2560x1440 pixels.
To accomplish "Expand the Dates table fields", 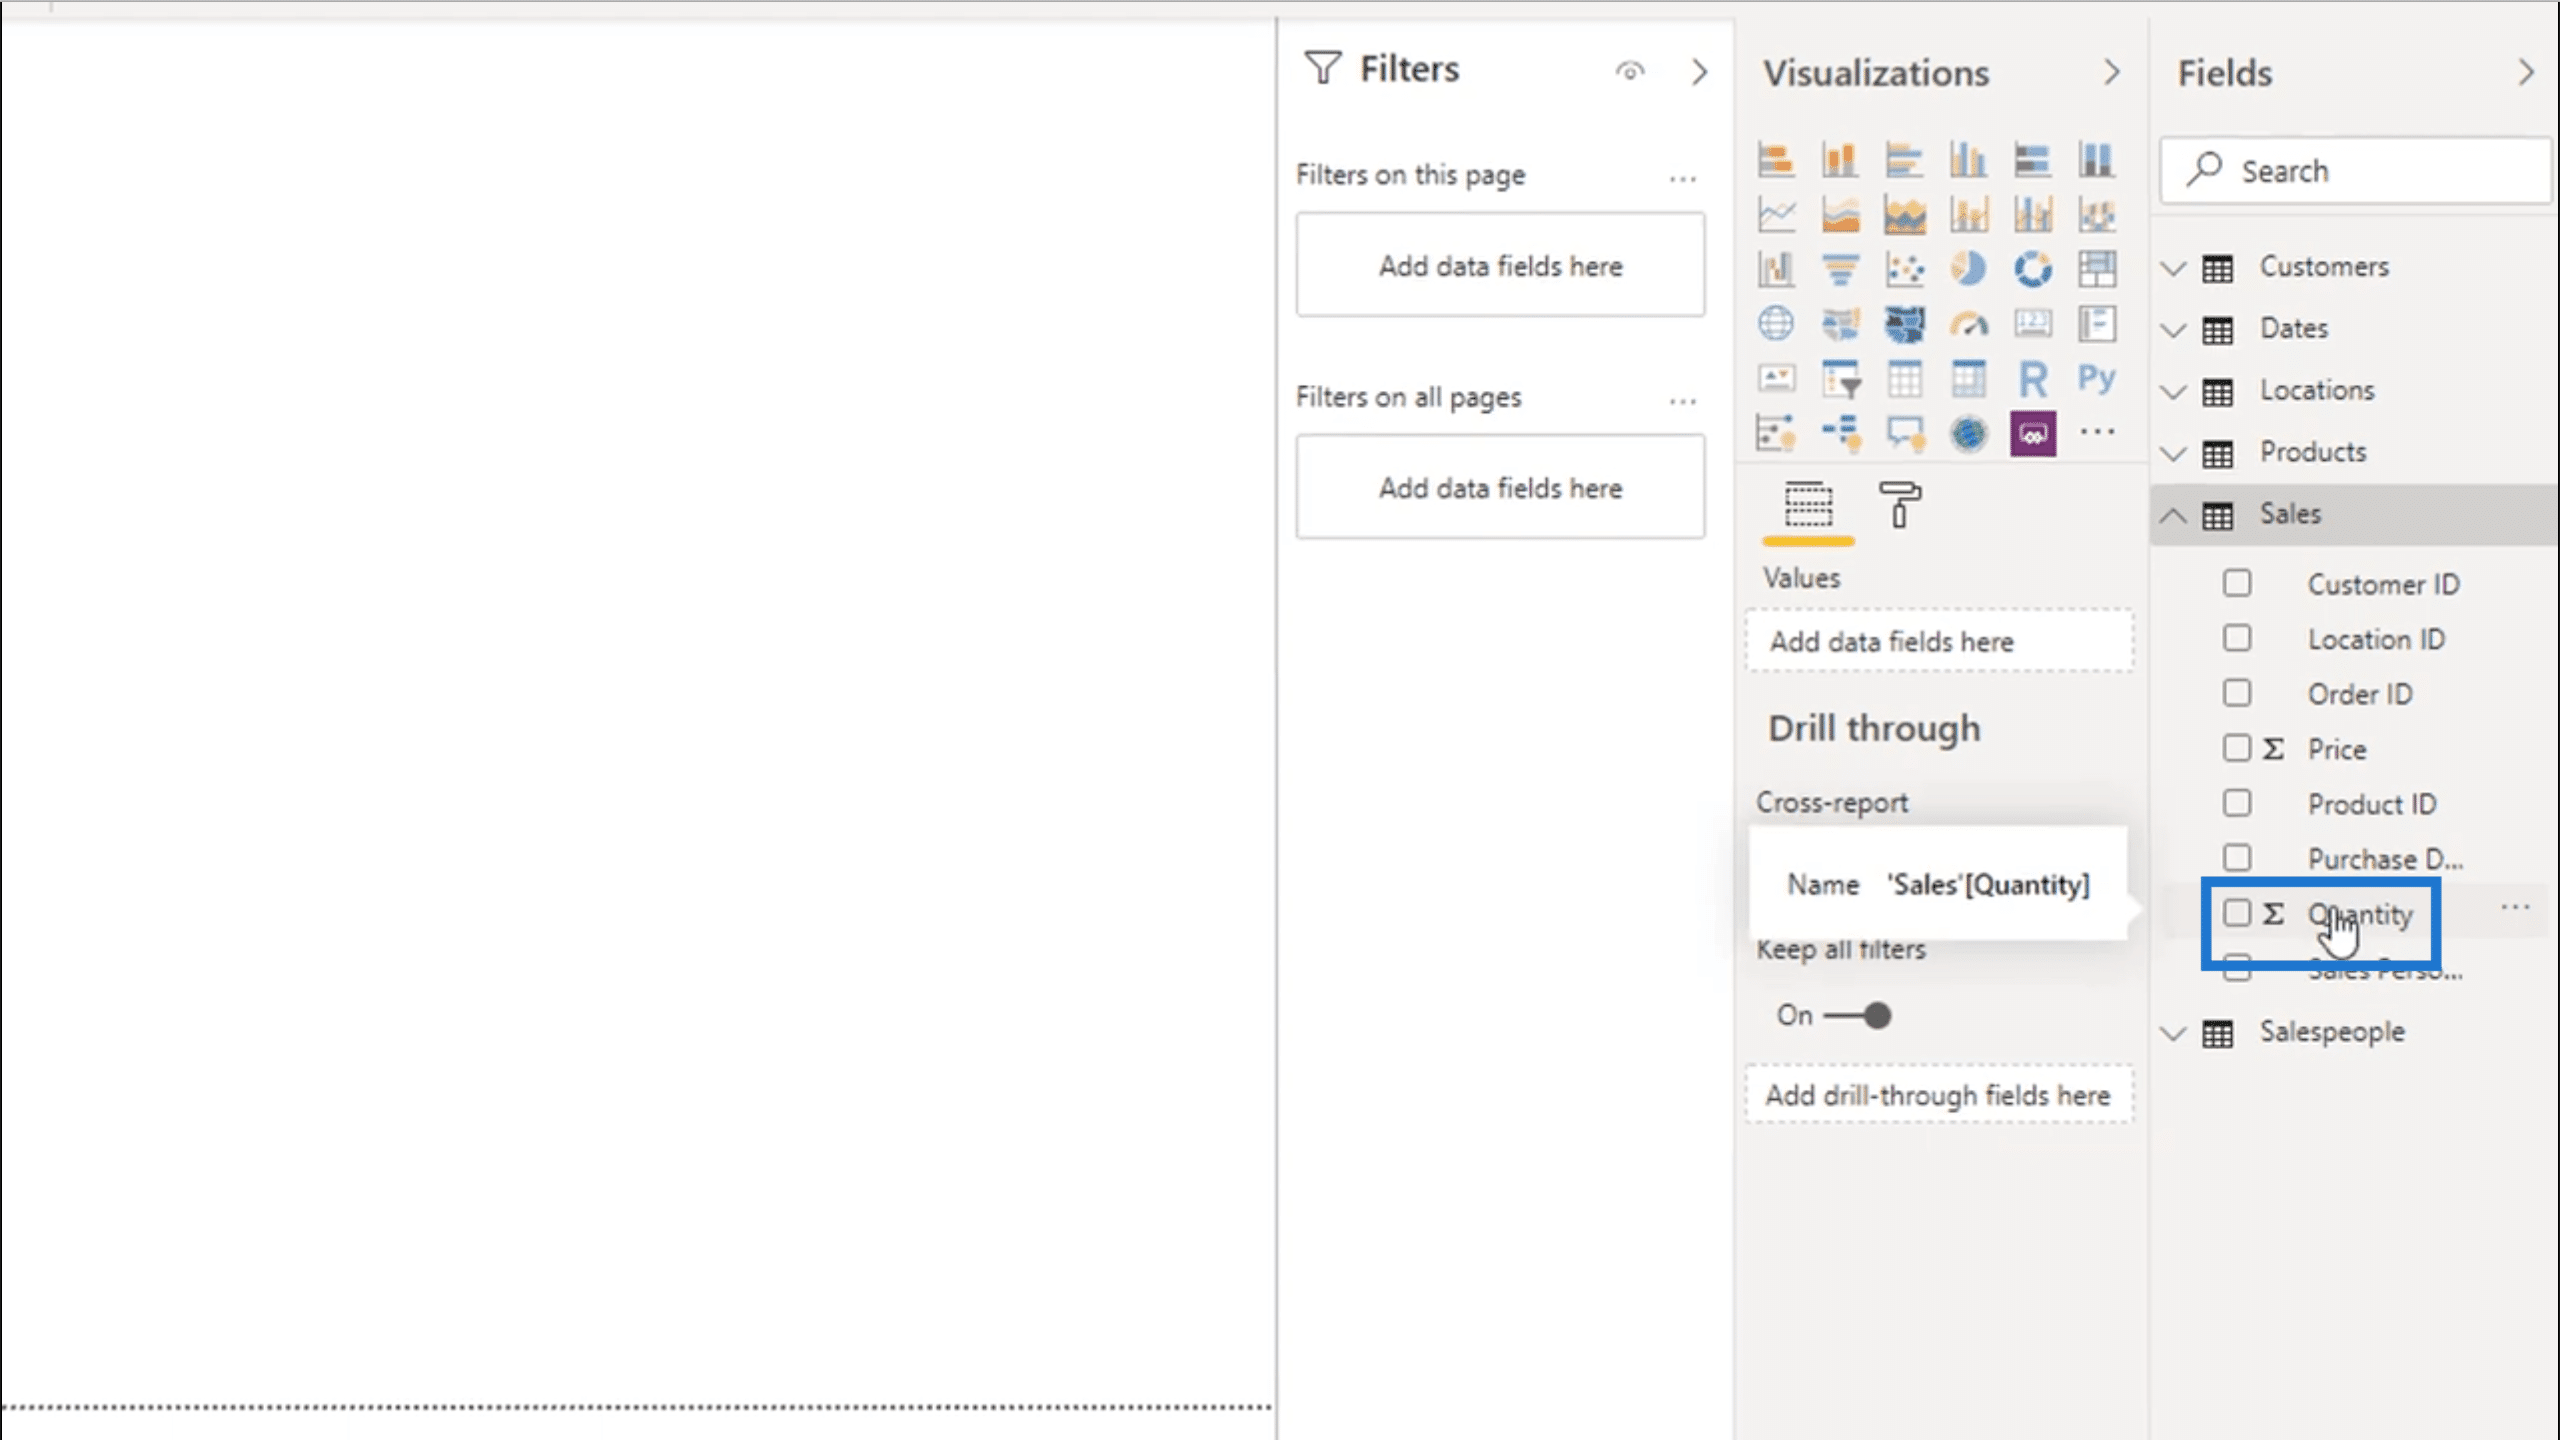I will point(2175,329).
